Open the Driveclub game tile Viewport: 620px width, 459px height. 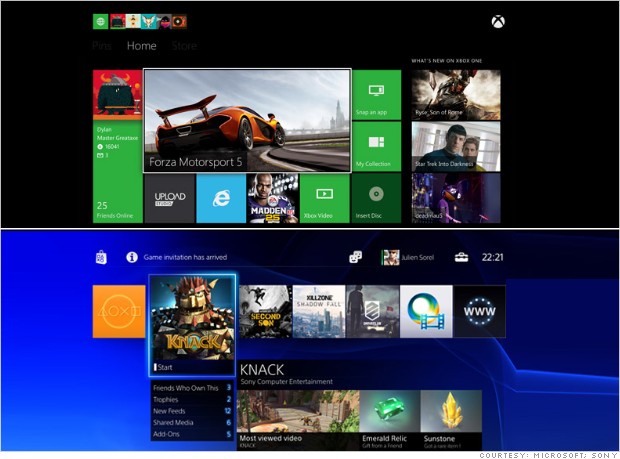pos(372,312)
